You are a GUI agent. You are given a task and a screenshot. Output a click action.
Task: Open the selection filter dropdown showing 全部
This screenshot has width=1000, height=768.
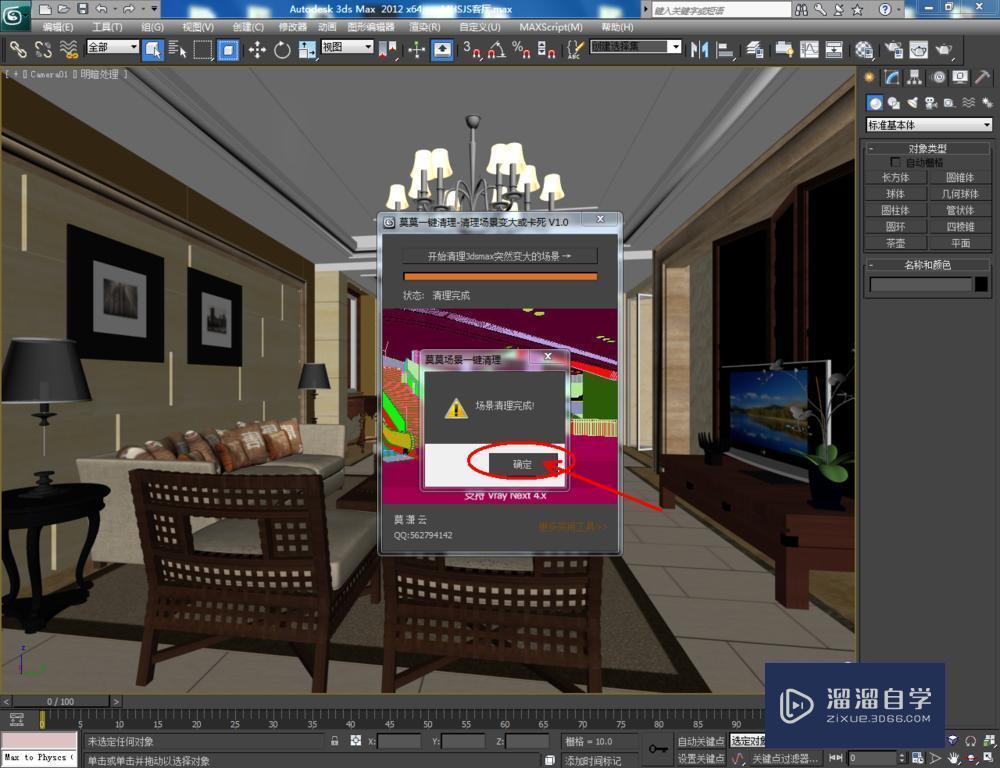(x=112, y=47)
